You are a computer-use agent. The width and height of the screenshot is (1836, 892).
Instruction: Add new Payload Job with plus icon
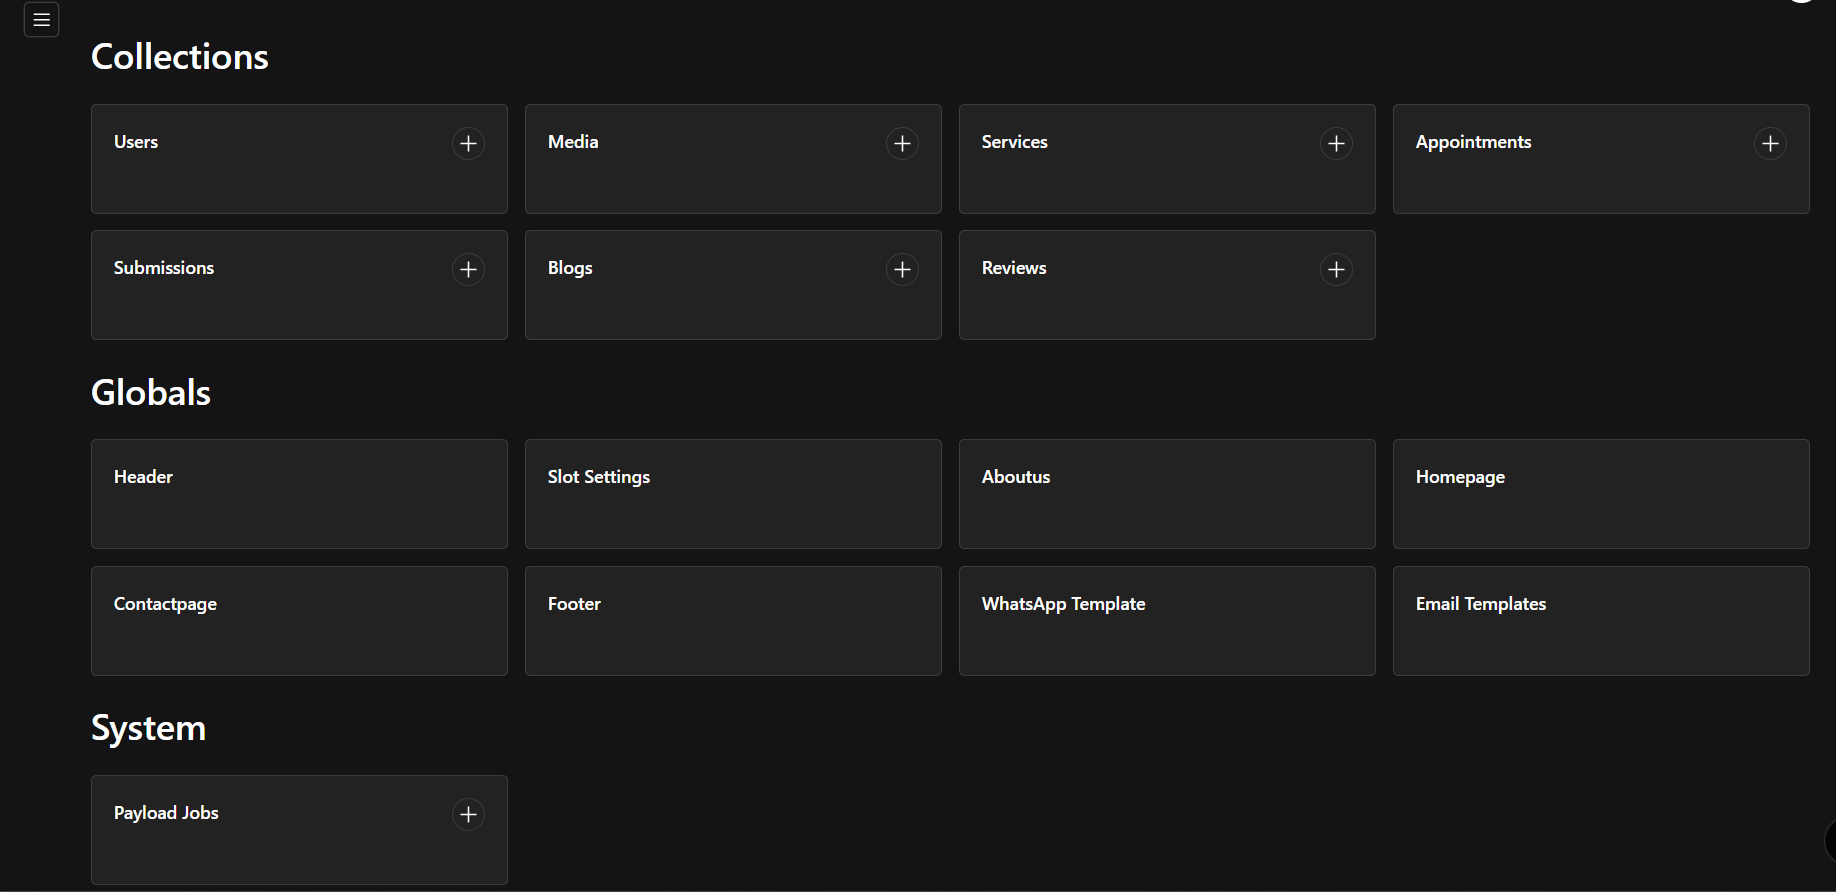coord(468,814)
